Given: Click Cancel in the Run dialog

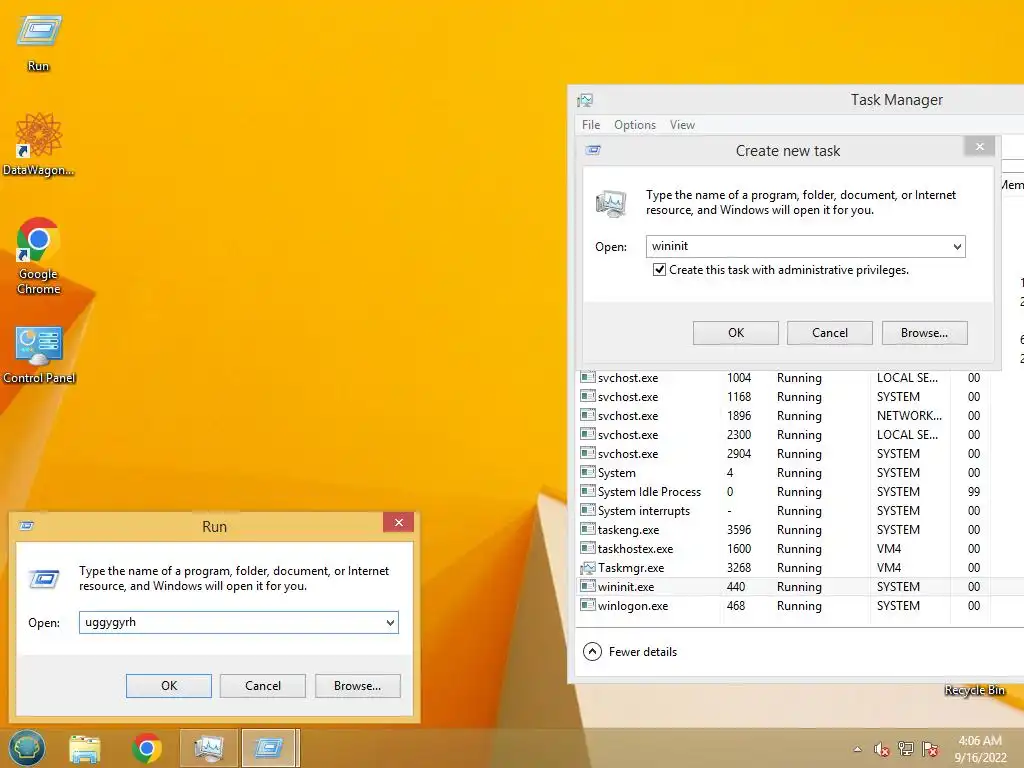Looking at the screenshot, I should [263, 686].
